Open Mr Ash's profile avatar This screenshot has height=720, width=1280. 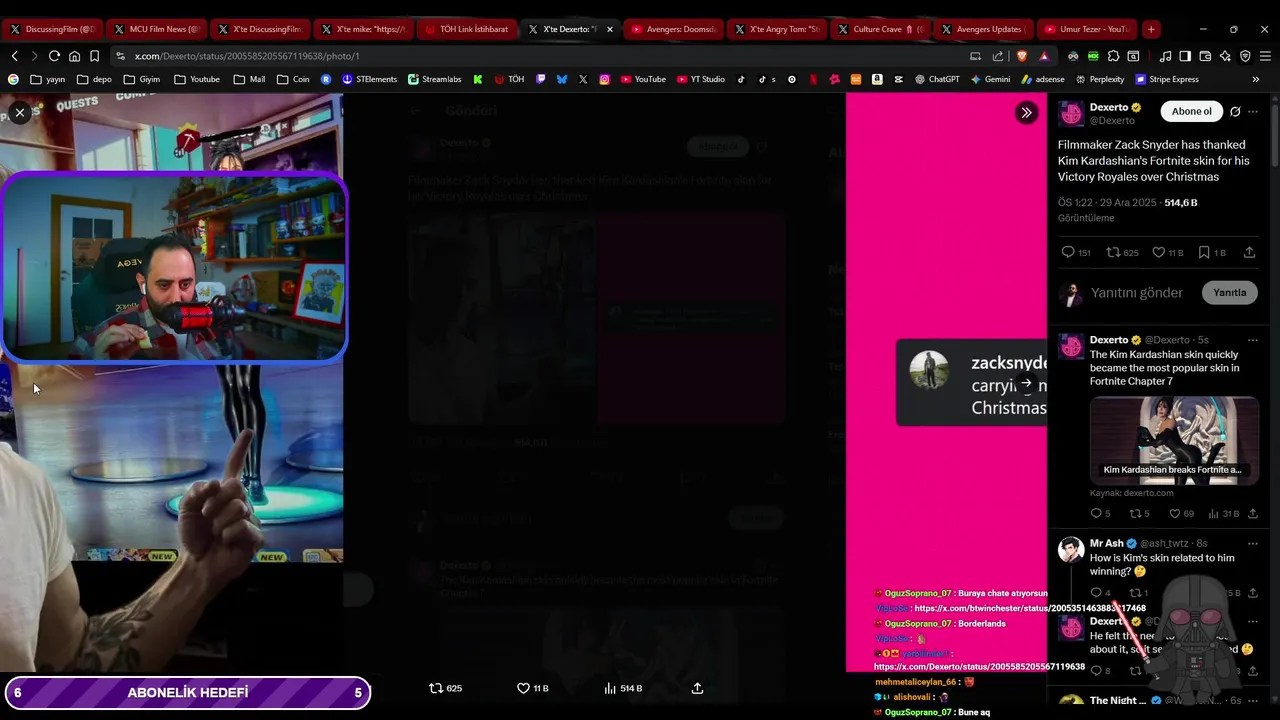1071,549
